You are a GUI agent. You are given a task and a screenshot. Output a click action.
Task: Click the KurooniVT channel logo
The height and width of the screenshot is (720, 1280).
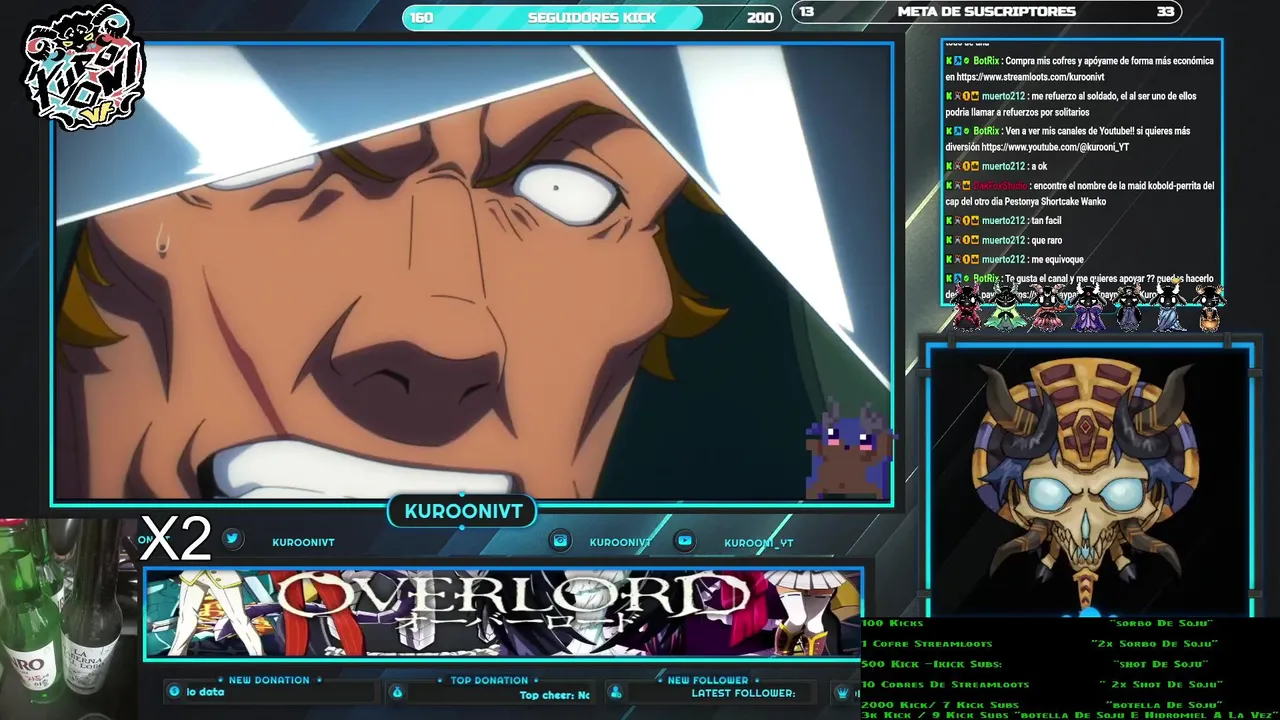coord(84,68)
